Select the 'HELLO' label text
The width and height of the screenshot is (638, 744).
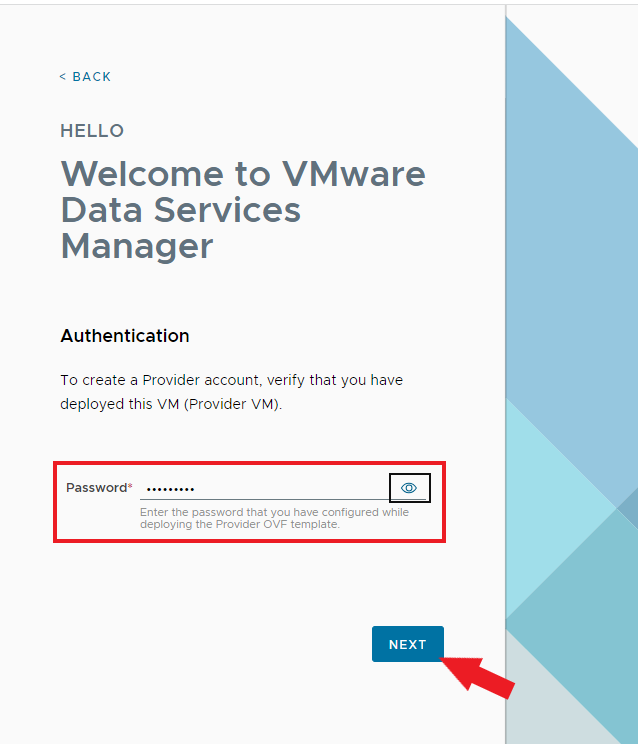click(92, 131)
